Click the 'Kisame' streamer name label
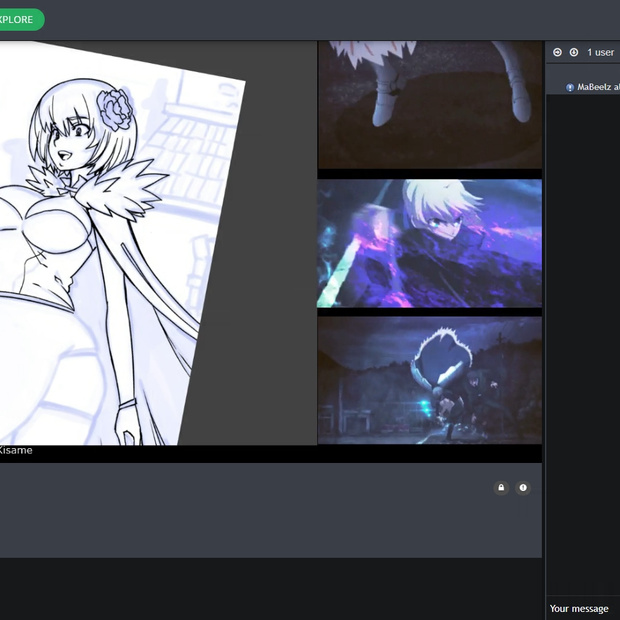Screen dimensions: 620x620 click(15, 450)
